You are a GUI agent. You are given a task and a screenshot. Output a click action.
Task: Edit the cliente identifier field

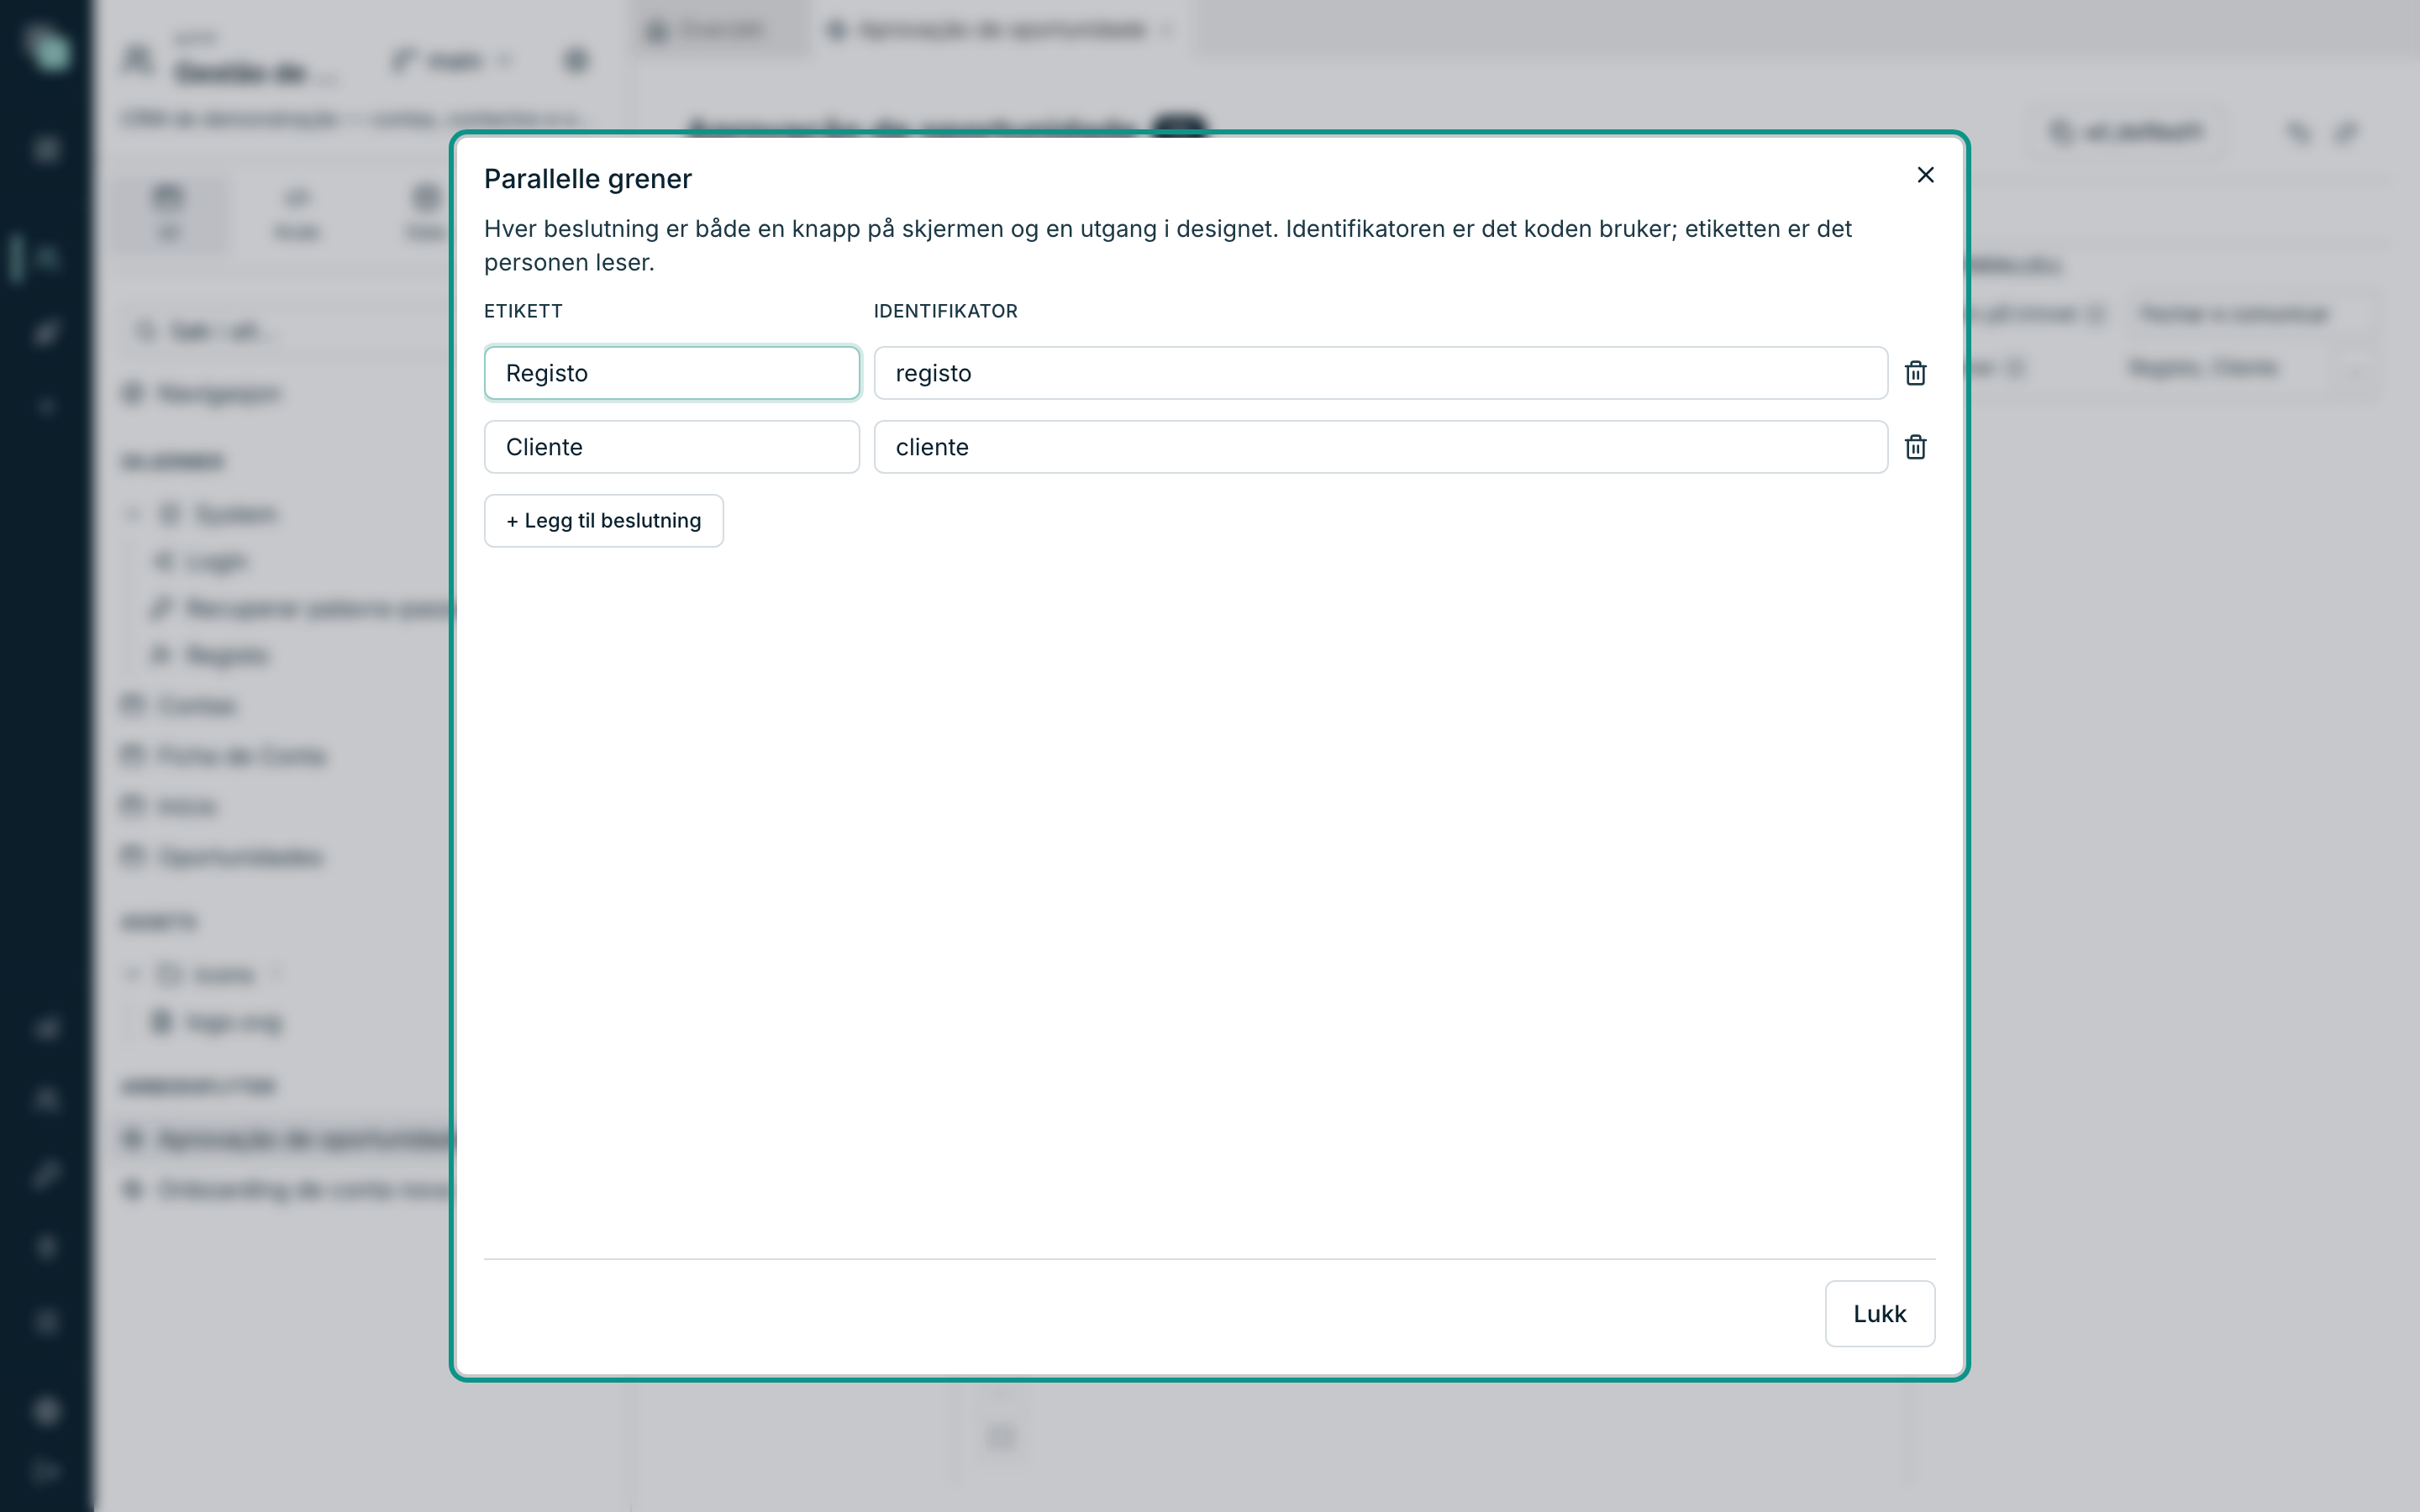1380,447
